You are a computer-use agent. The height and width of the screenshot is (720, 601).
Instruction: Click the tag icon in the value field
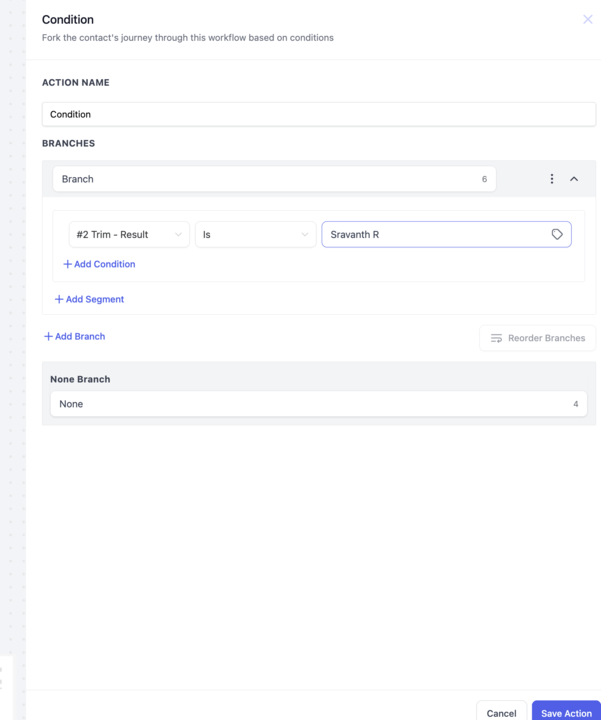click(557, 234)
